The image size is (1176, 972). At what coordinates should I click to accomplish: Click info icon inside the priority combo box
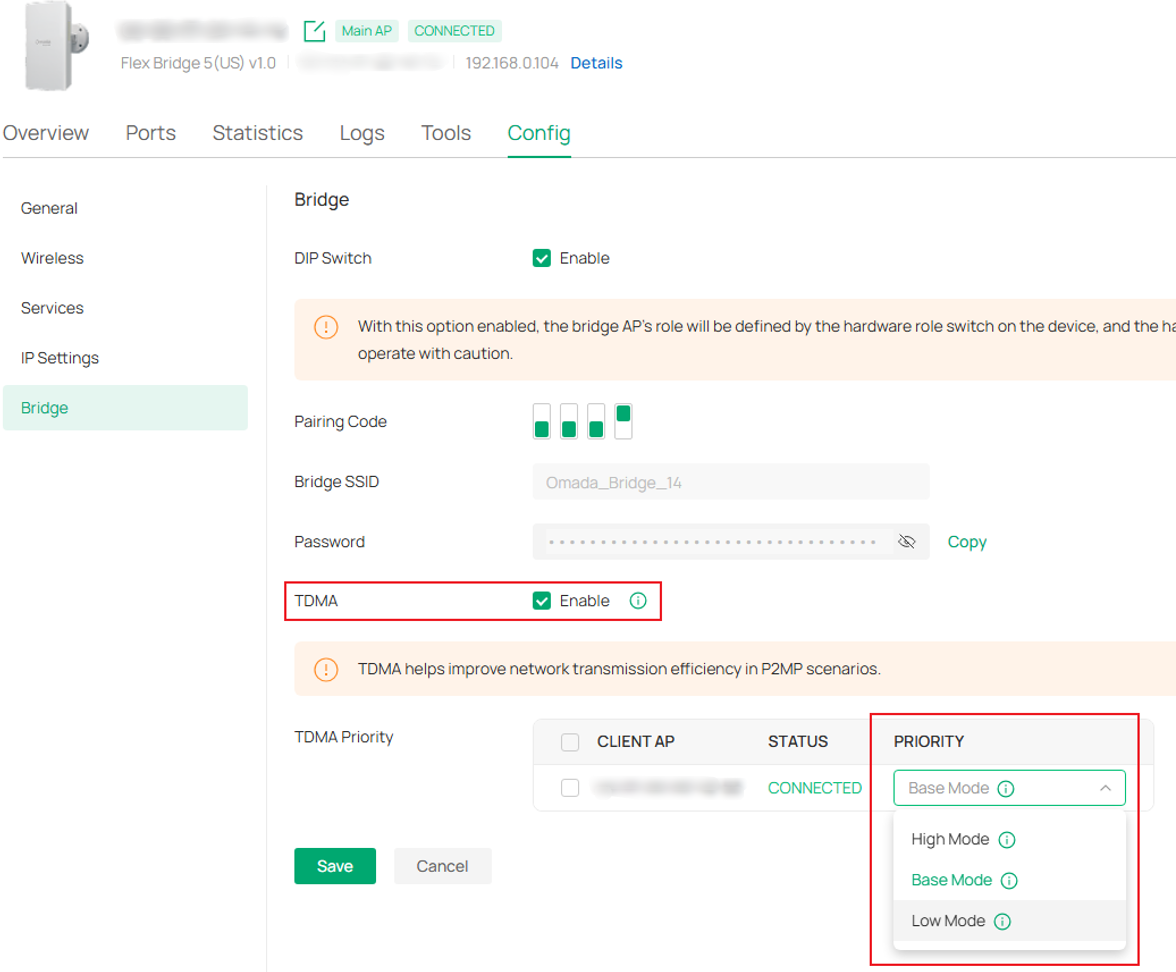point(1006,788)
